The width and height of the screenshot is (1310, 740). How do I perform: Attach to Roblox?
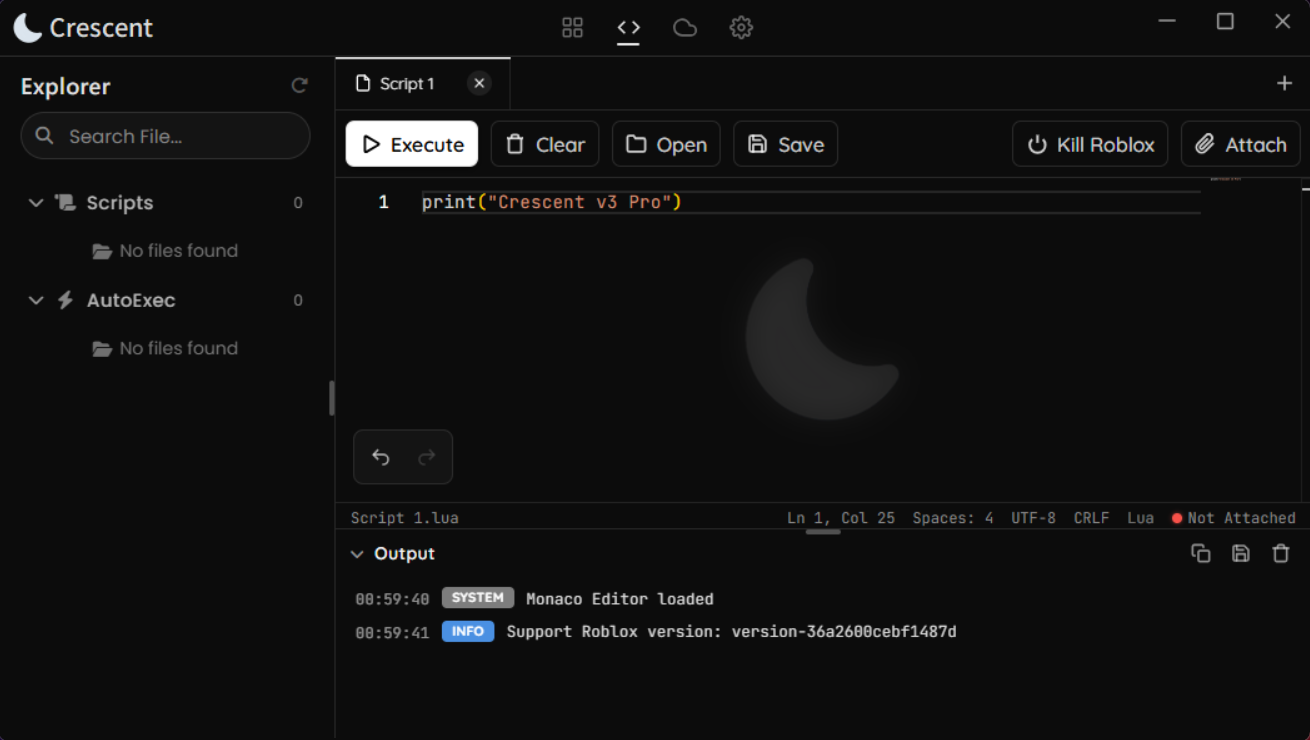coord(1240,144)
